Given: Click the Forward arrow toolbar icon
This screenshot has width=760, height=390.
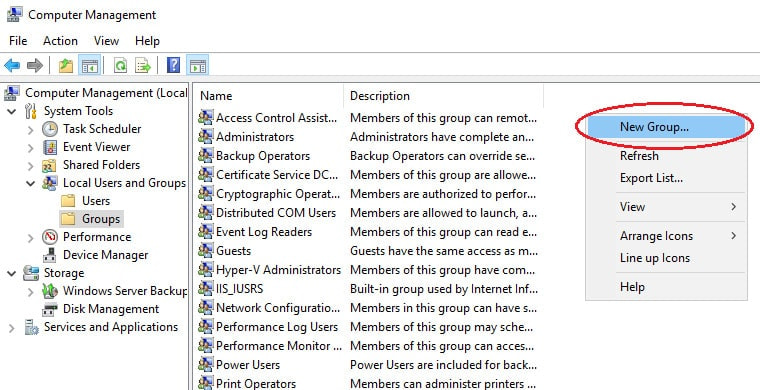Looking at the screenshot, I should click(34, 65).
